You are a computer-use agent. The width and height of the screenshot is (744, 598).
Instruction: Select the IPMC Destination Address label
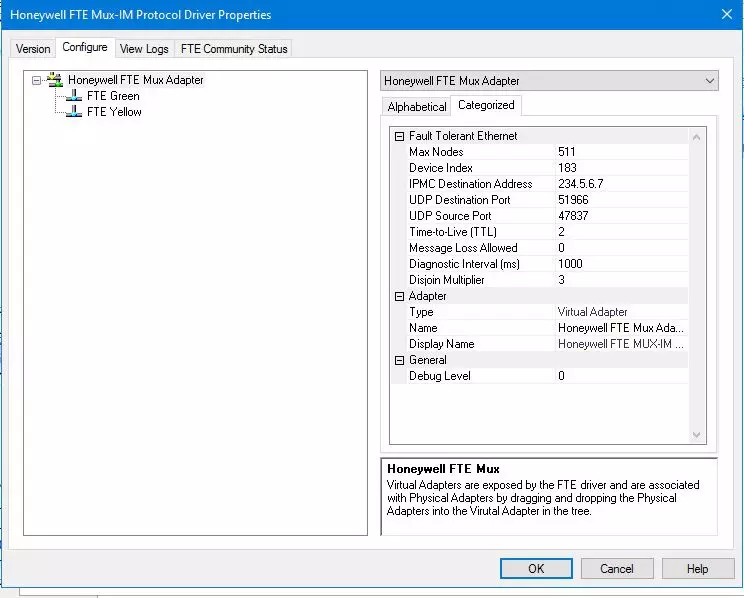click(471, 184)
